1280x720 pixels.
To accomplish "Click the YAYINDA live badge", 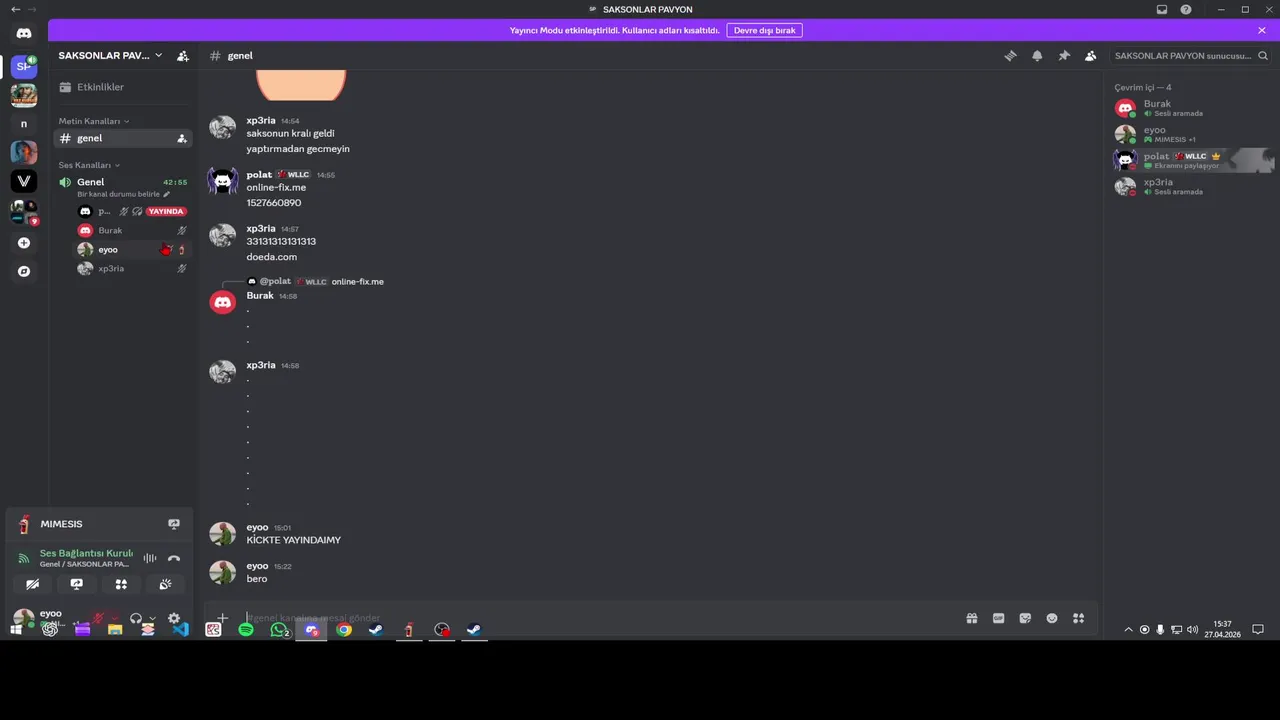I will (x=166, y=212).
